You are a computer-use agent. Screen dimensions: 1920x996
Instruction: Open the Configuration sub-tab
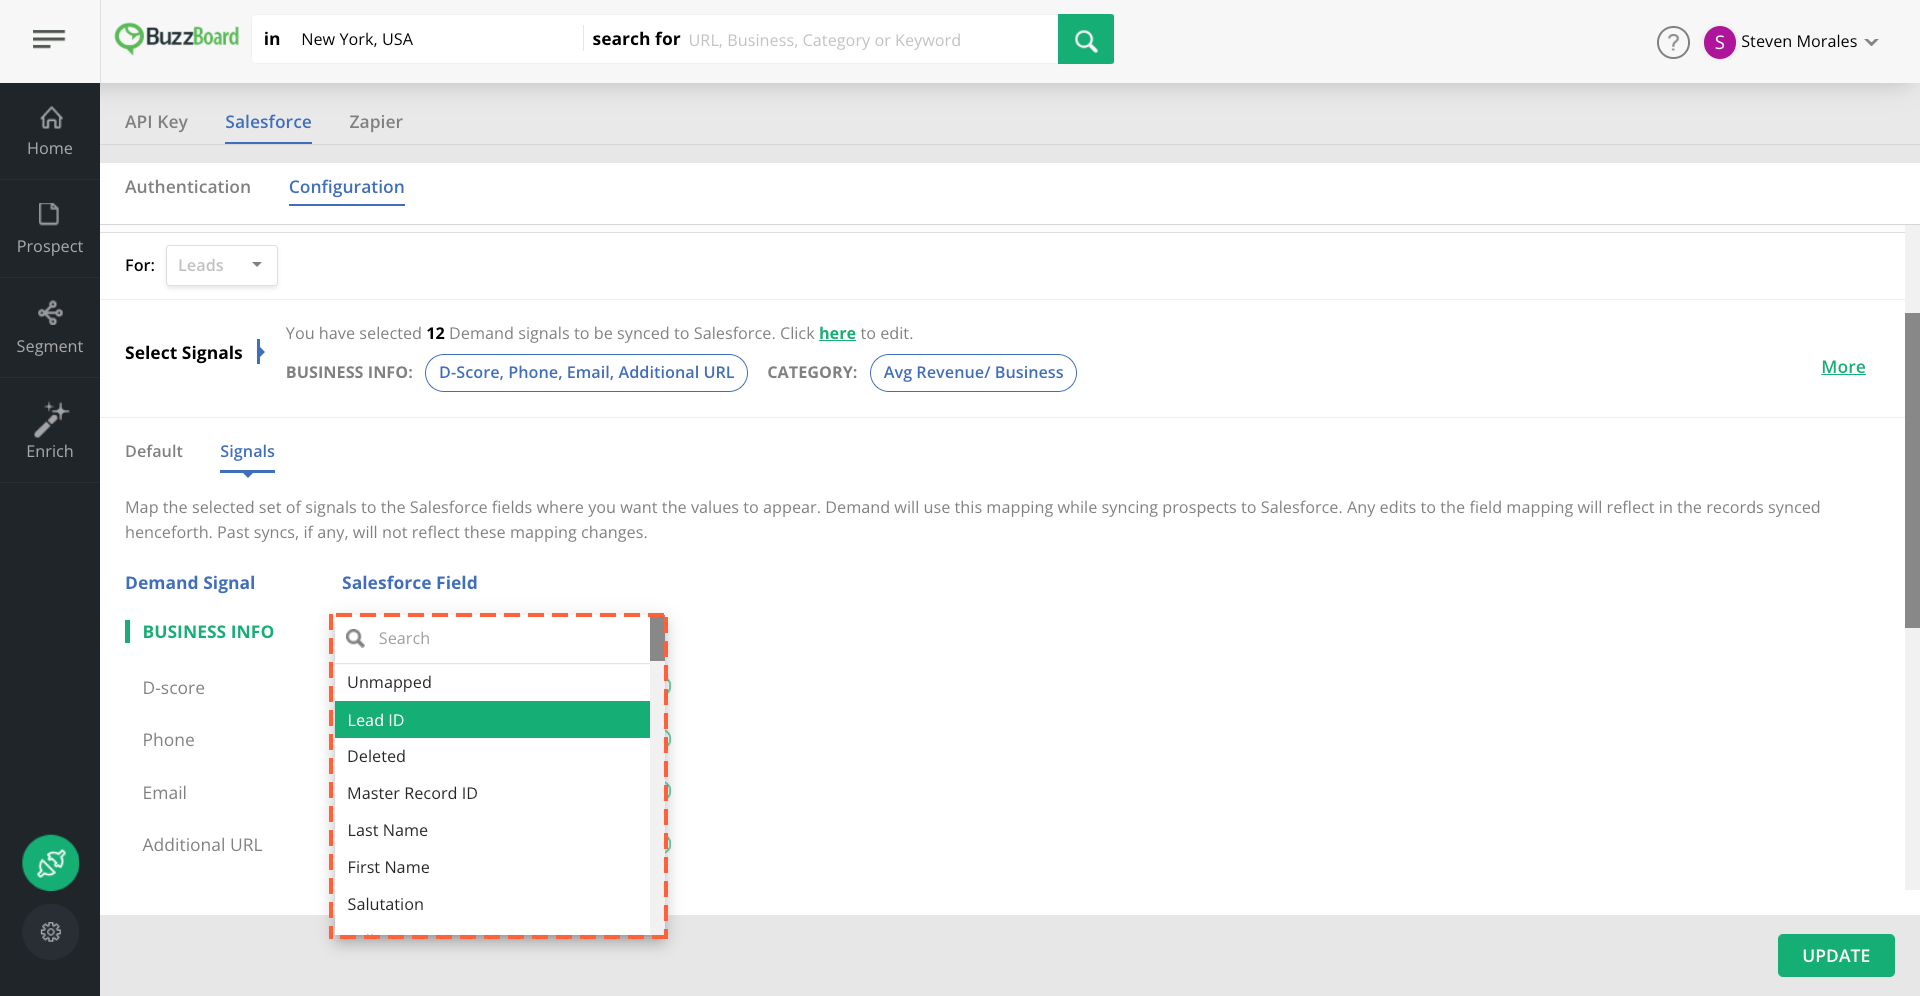coord(347,187)
